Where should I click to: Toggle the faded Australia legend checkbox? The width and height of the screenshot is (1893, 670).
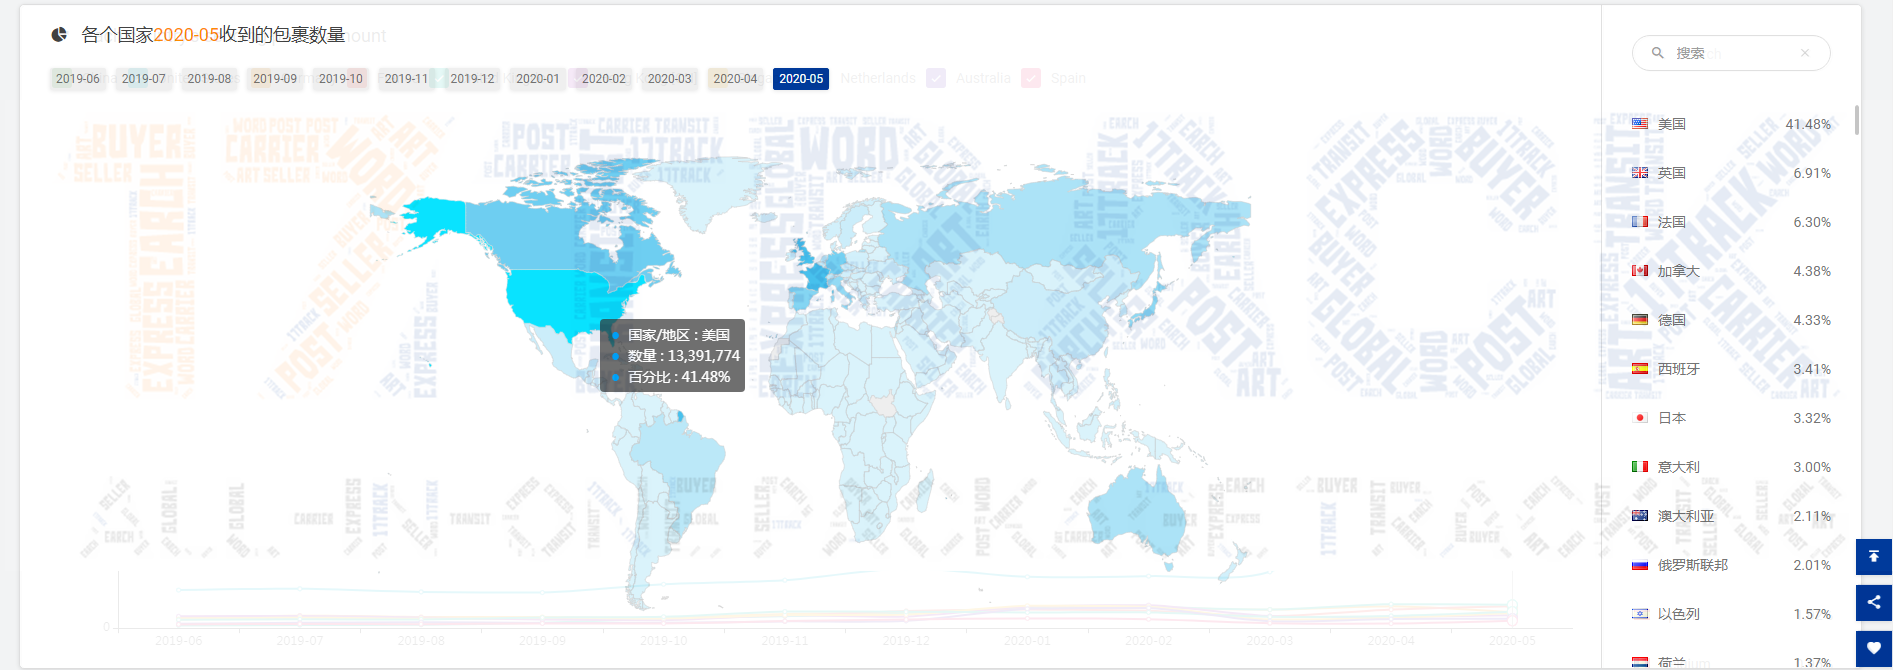click(936, 78)
